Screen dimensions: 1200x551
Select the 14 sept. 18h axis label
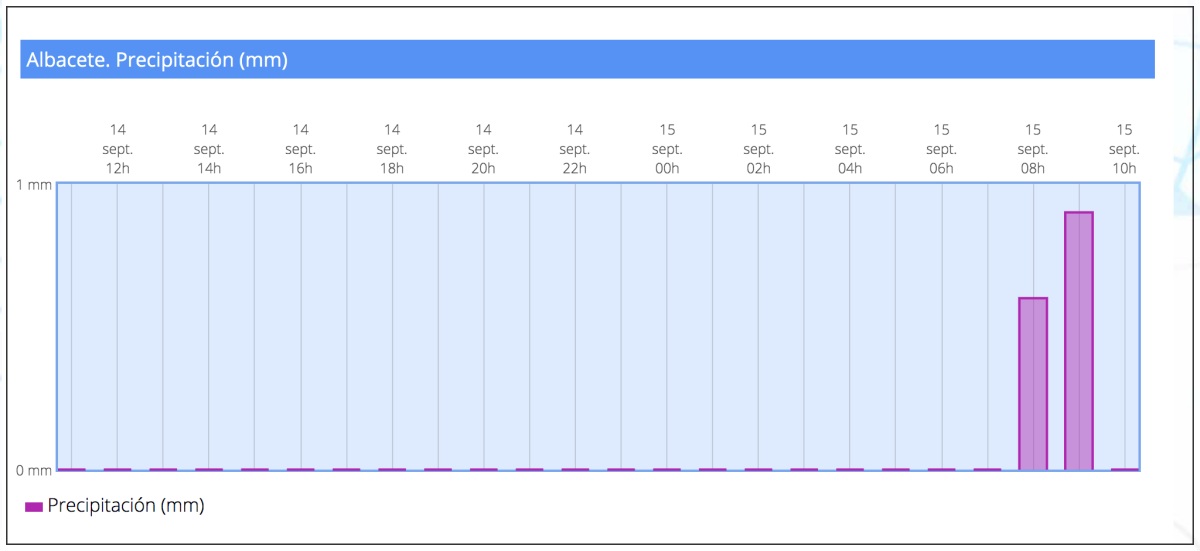[x=392, y=149]
